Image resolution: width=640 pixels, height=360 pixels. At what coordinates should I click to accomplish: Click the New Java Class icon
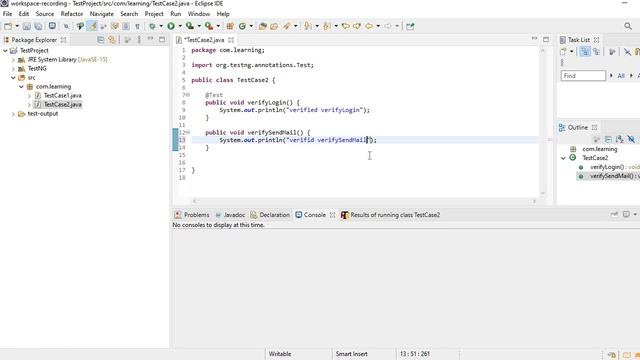click(x=242, y=26)
